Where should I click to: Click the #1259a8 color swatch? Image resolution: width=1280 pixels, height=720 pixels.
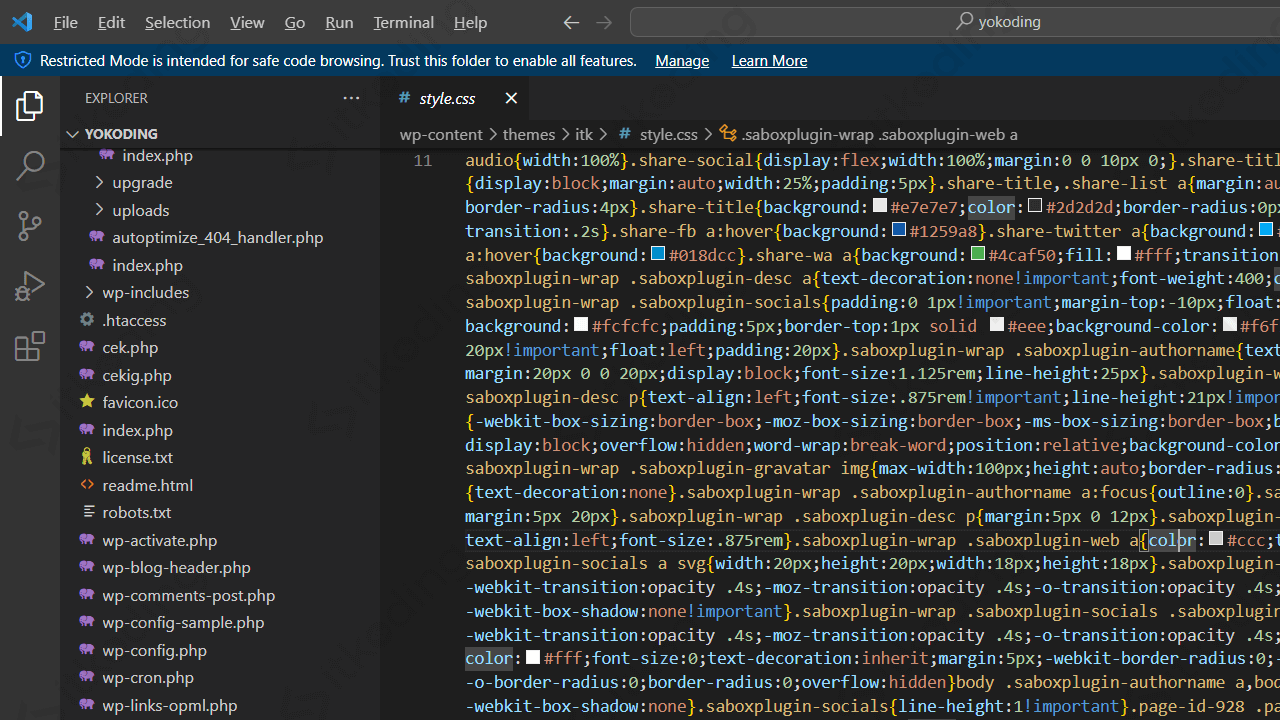pyautogui.click(x=899, y=230)
